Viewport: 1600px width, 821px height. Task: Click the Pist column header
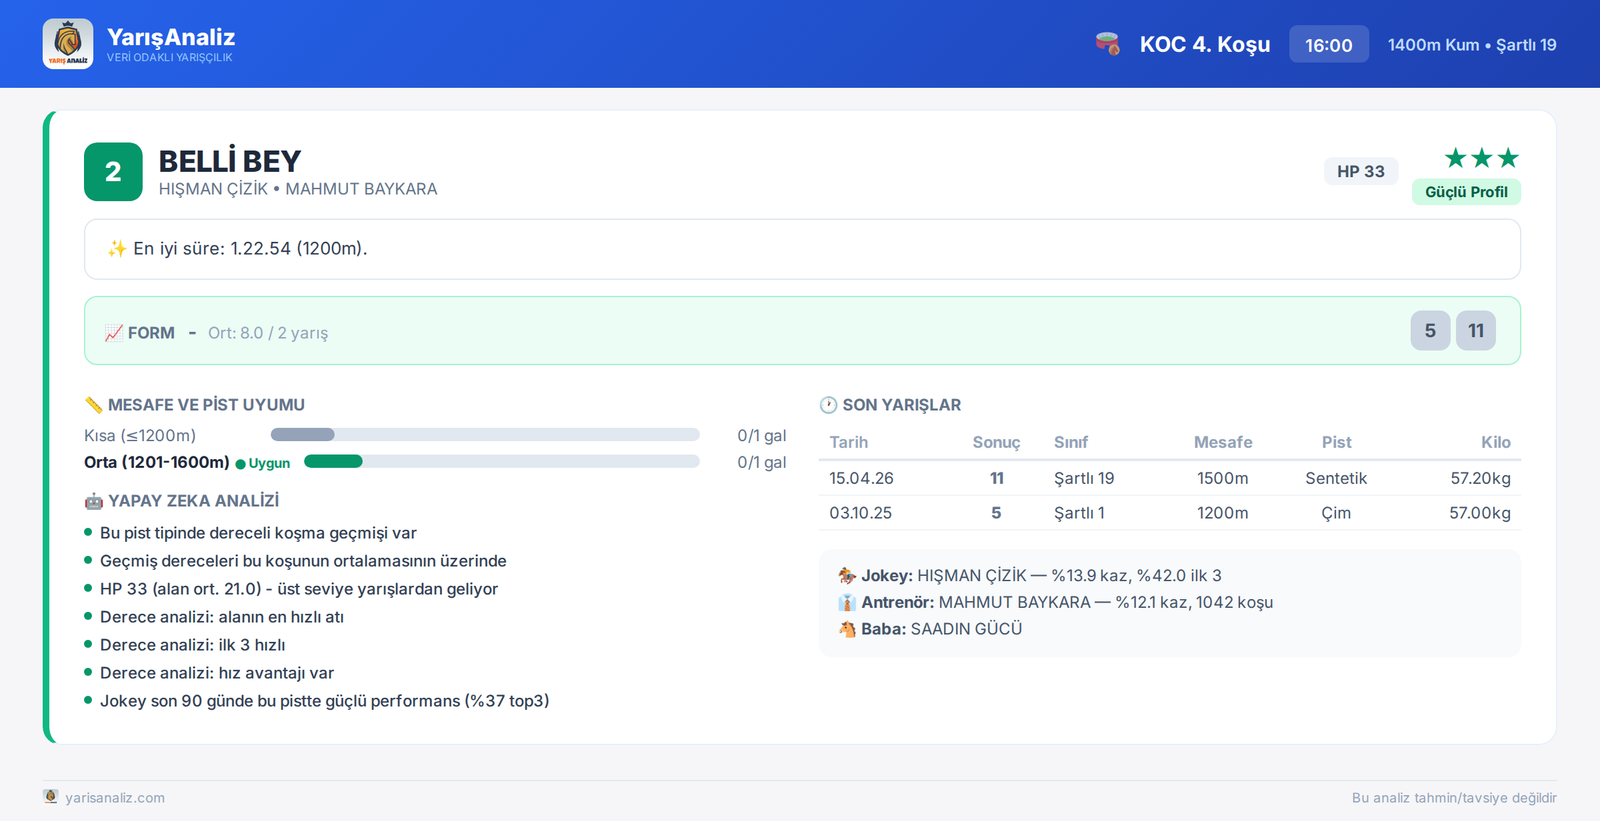(x=1336, y=442)
